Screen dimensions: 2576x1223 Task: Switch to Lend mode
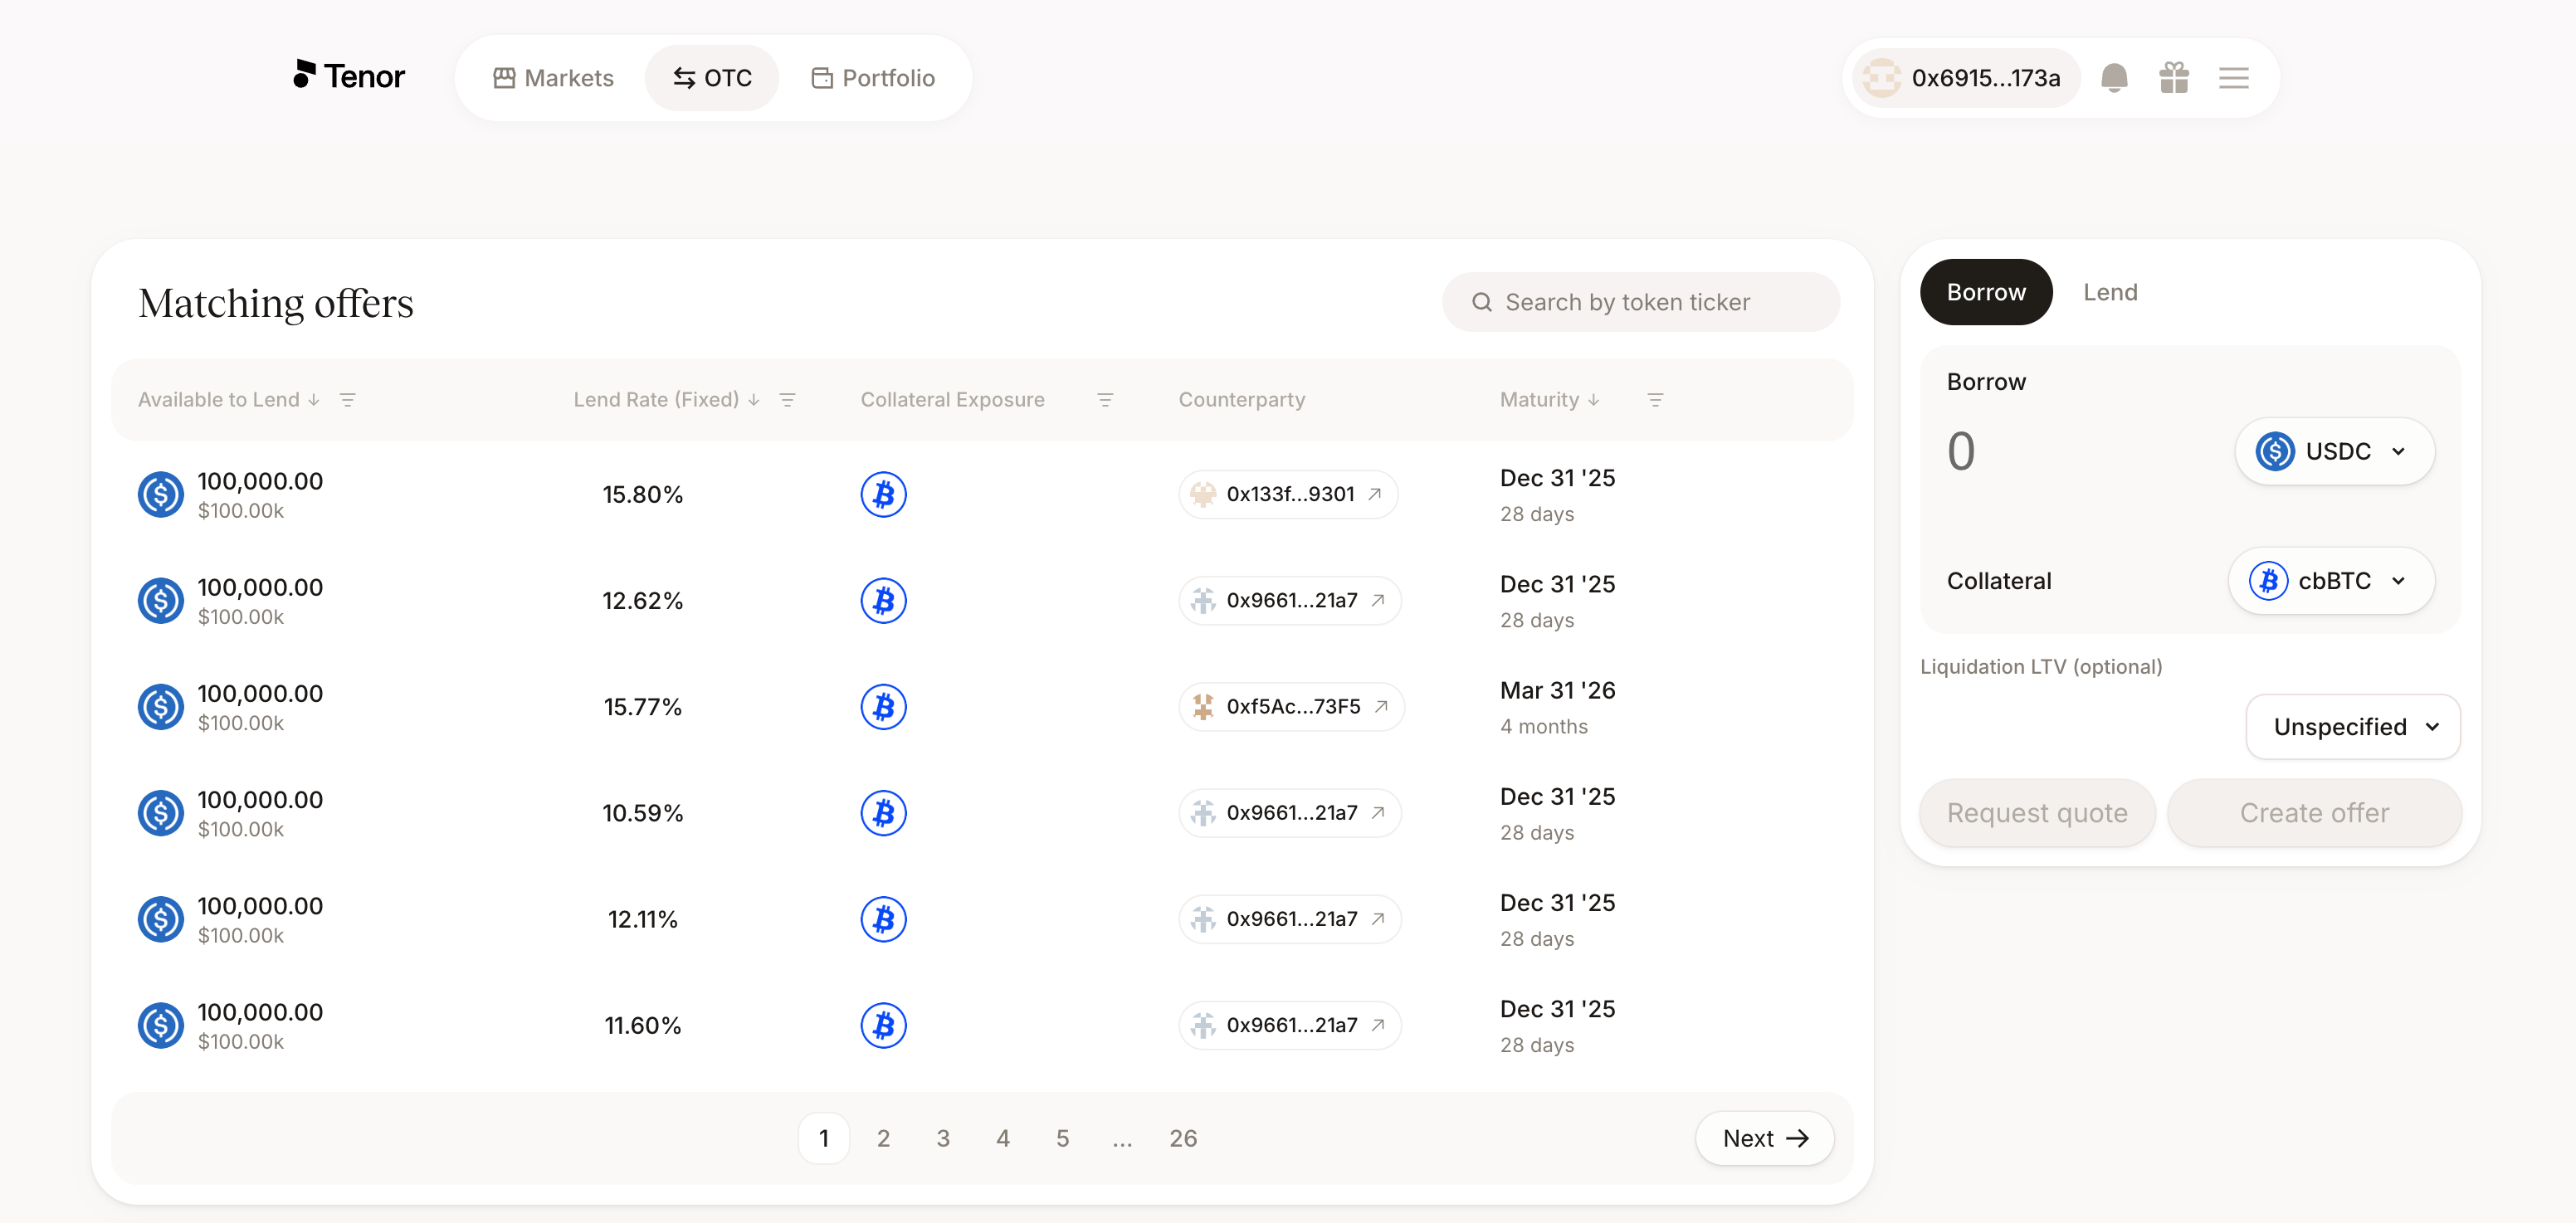(x=2109, y=292)
